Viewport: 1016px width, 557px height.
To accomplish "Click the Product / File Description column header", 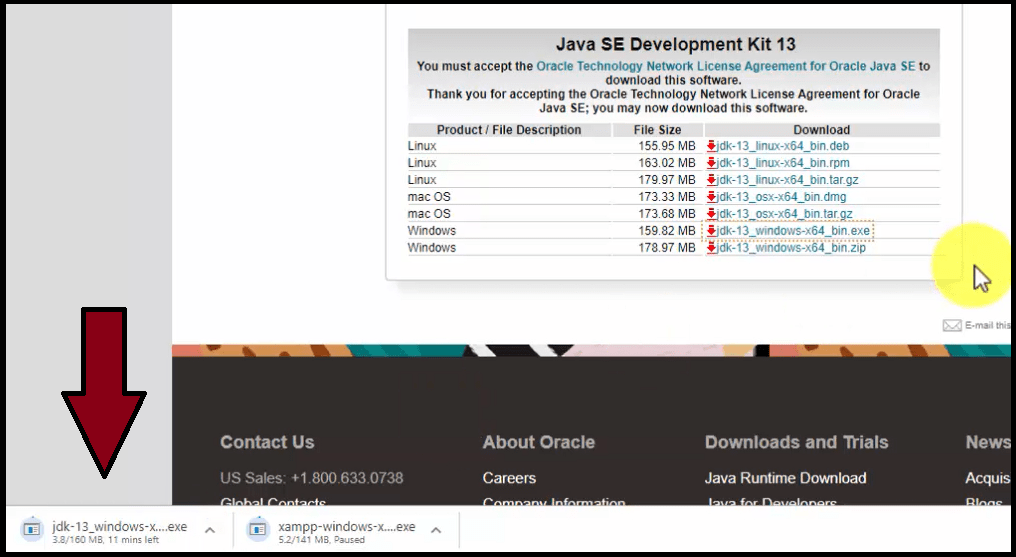I will [509, 130].
